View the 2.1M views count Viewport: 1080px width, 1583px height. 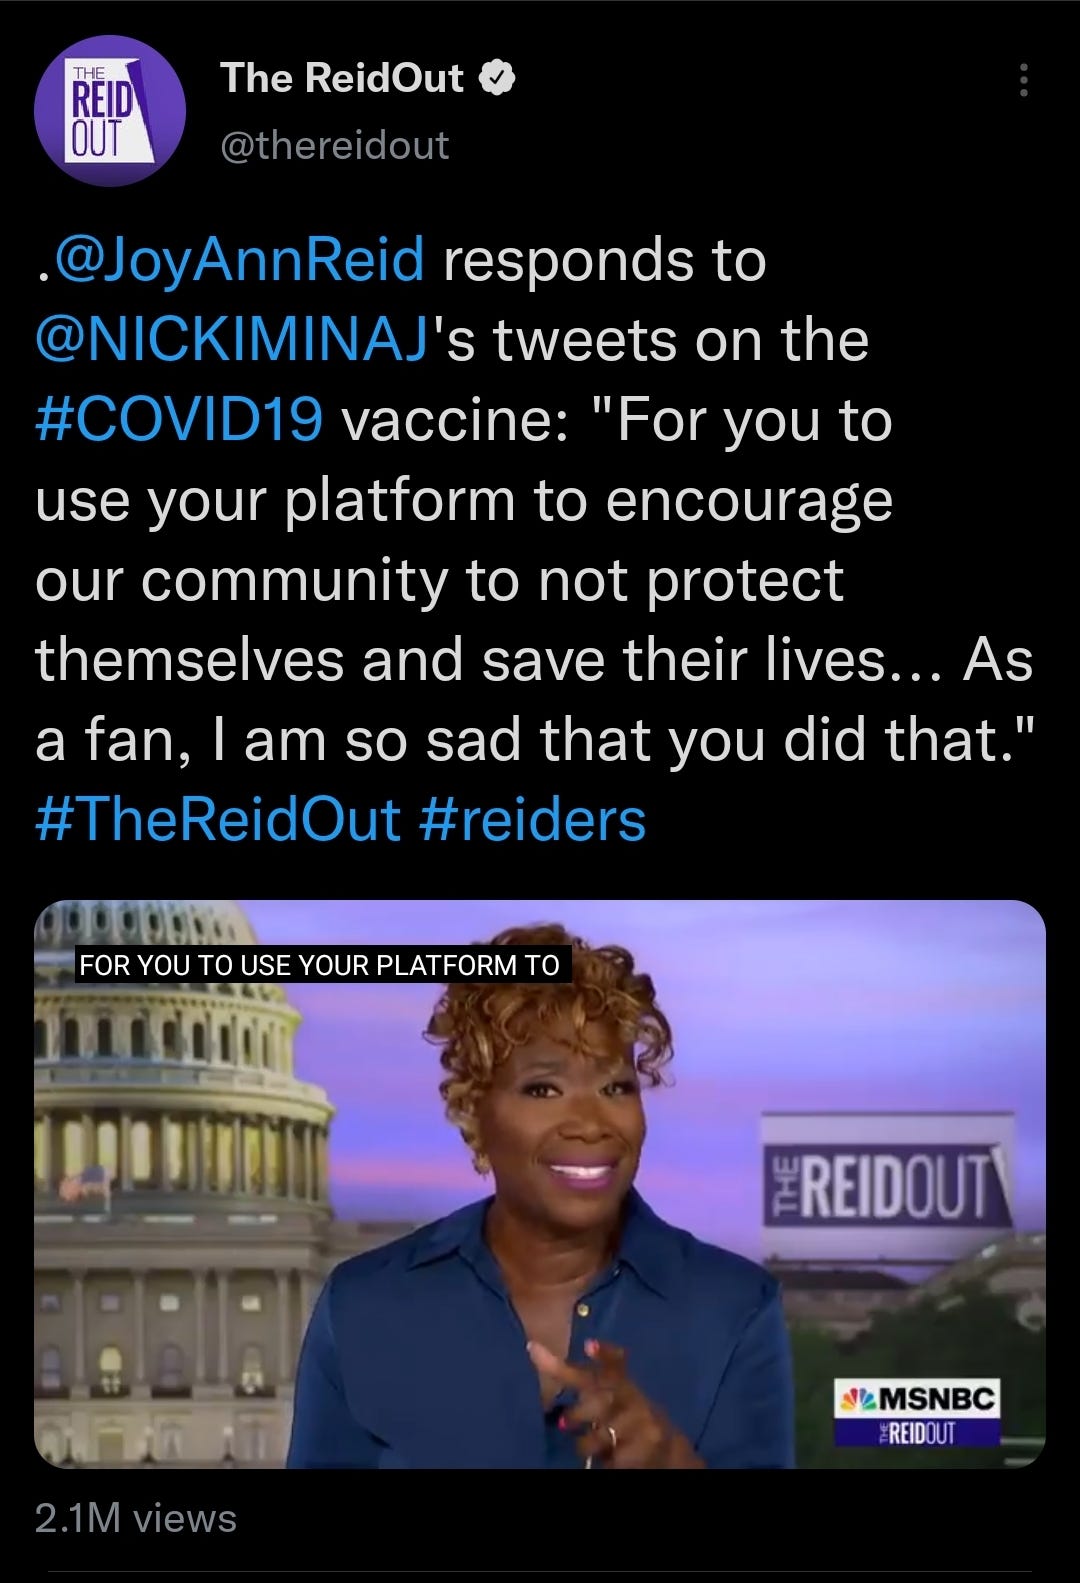136,1518
